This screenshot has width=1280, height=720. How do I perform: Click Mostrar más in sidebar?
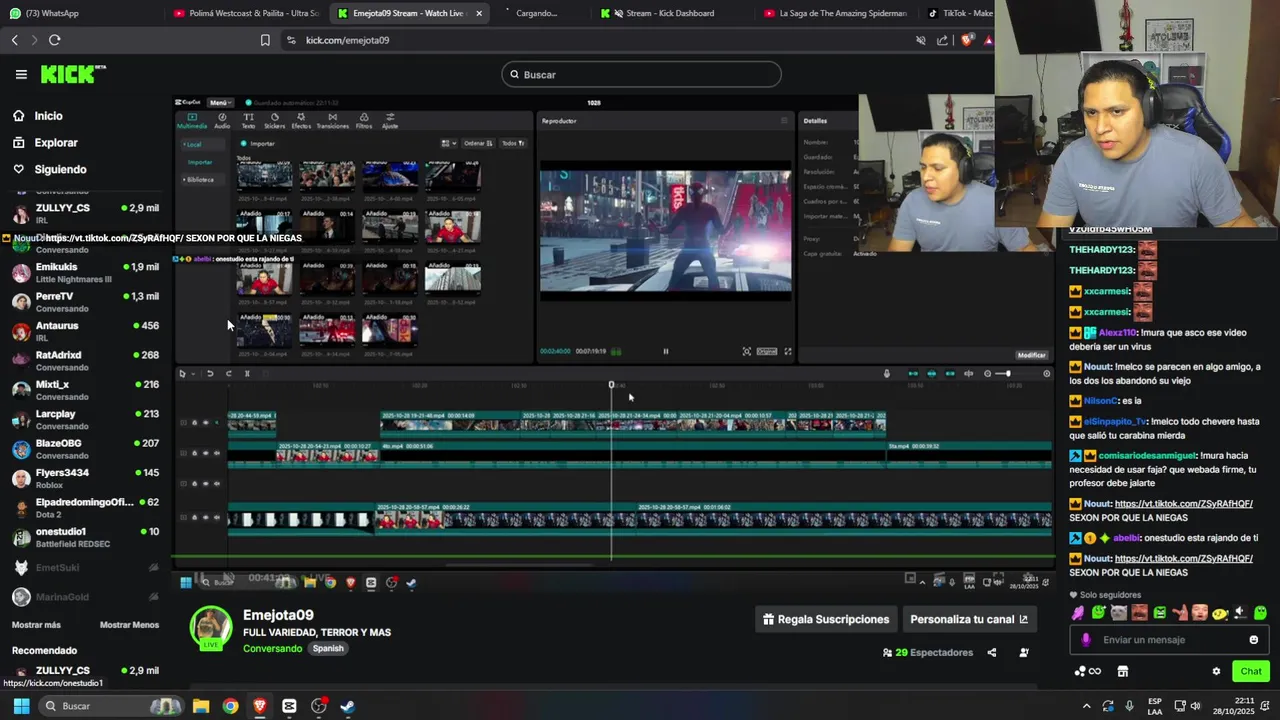[36, 625]
